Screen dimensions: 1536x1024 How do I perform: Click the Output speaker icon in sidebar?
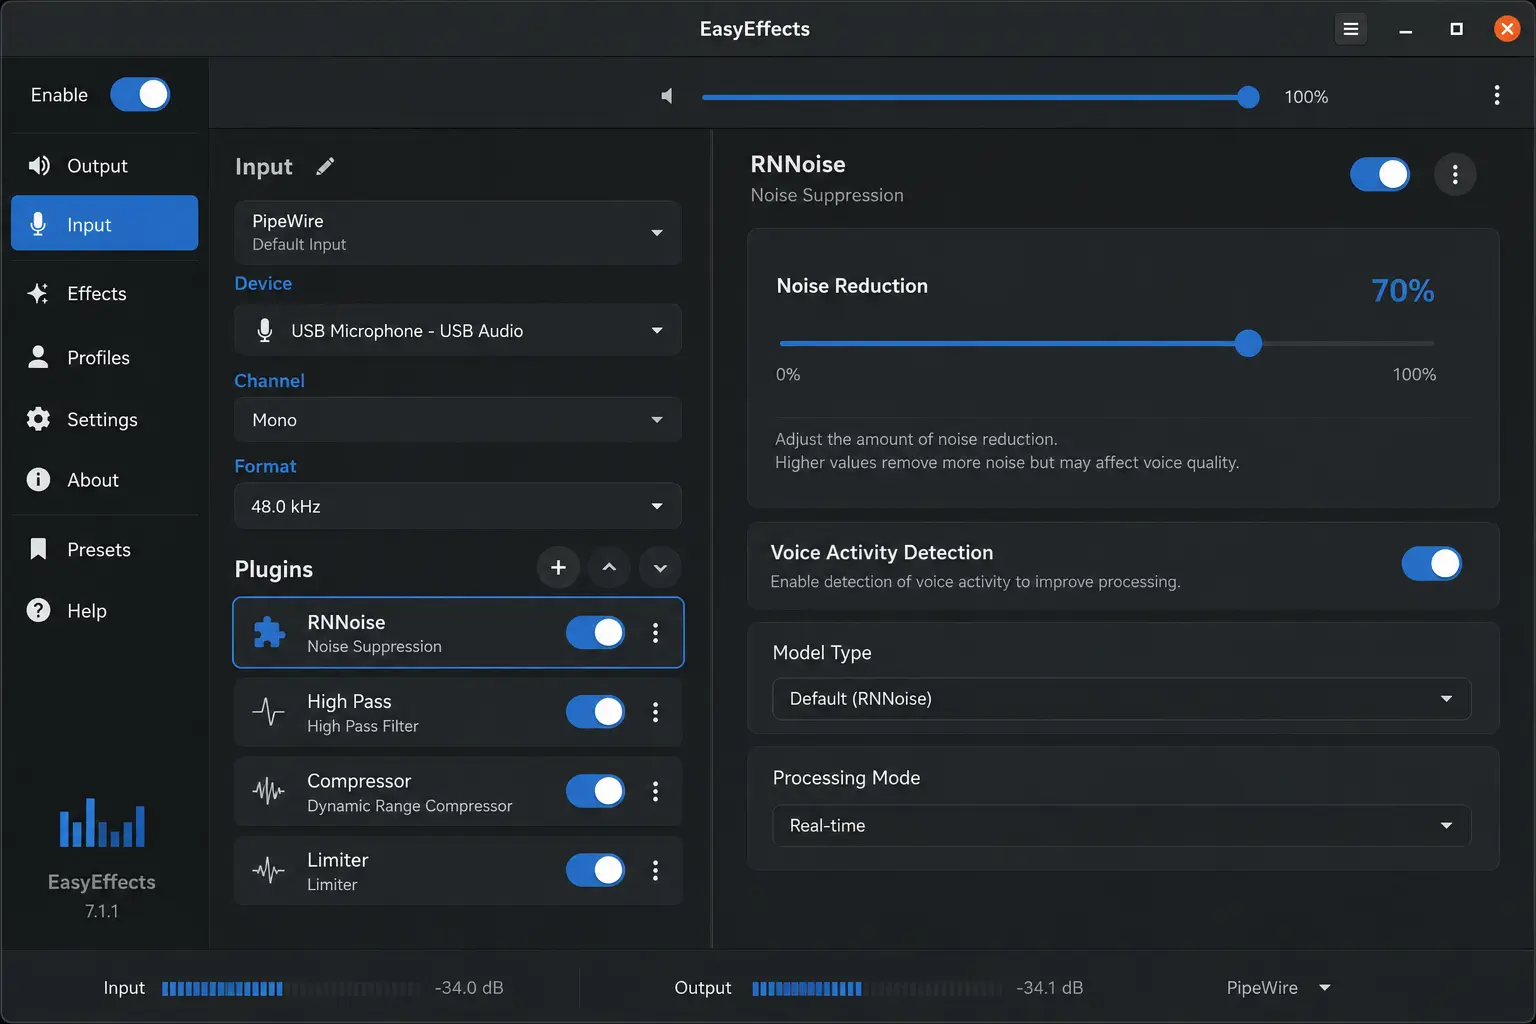pos(39,165)
